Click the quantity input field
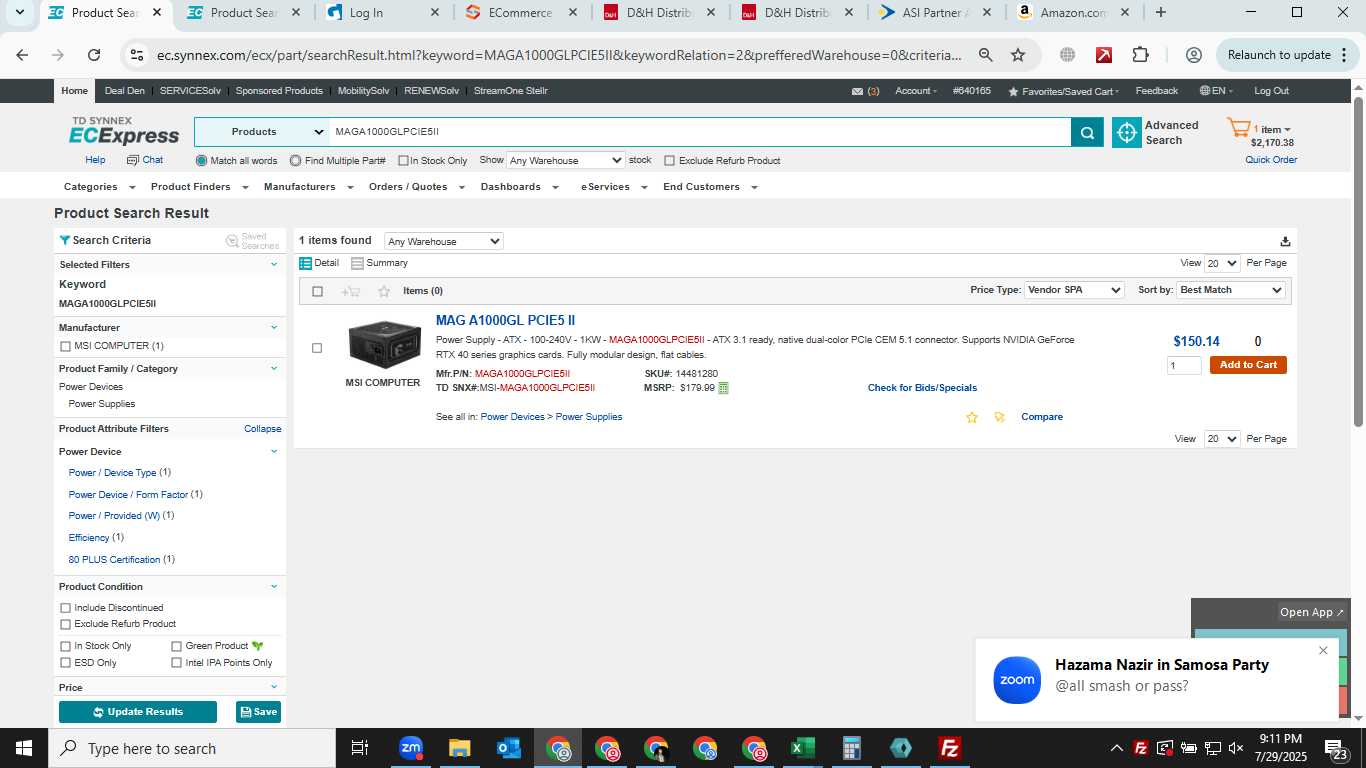Screen dimensions: 1366x768 [x=1184, y=366]
